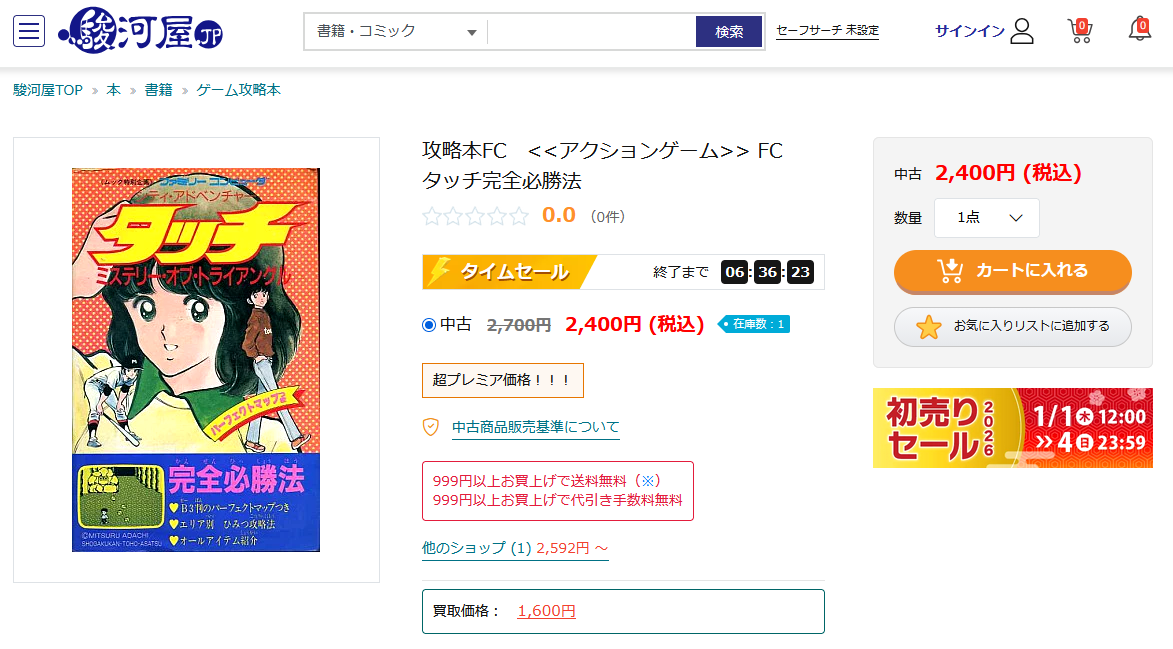Viewport: 1173px width, 649px height.
Task: Open the セーフサーチ 未設定 setting
Action: pyautogui.click(x=827, y=31)
